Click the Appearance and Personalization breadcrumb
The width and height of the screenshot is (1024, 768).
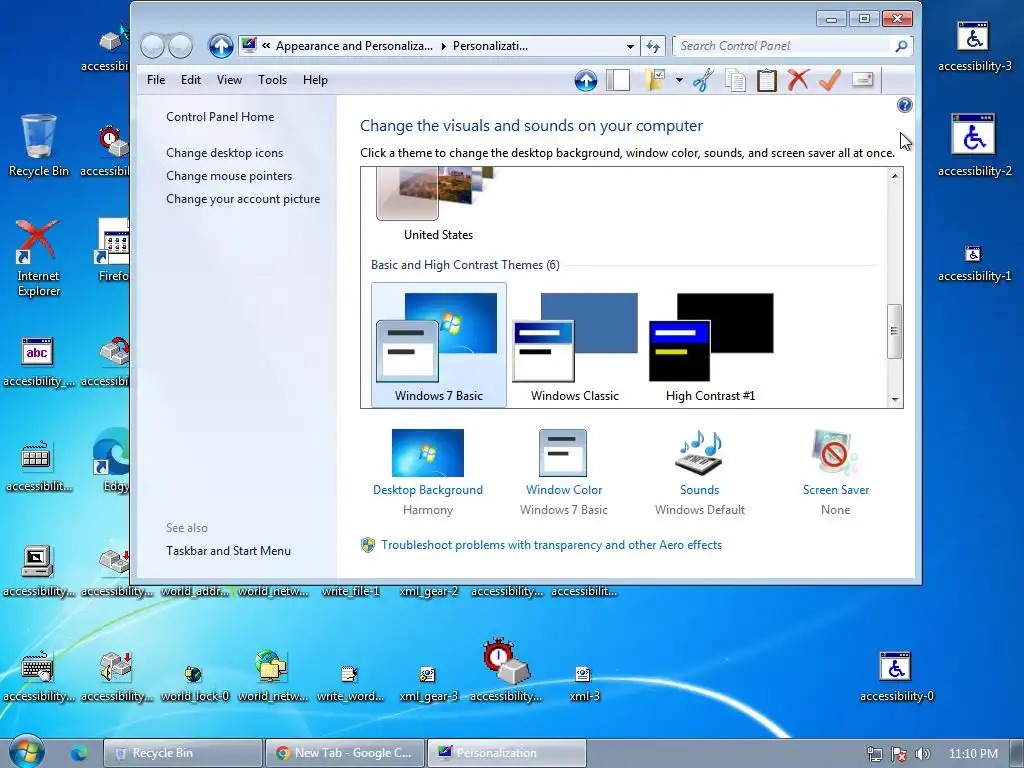[354, 46]
